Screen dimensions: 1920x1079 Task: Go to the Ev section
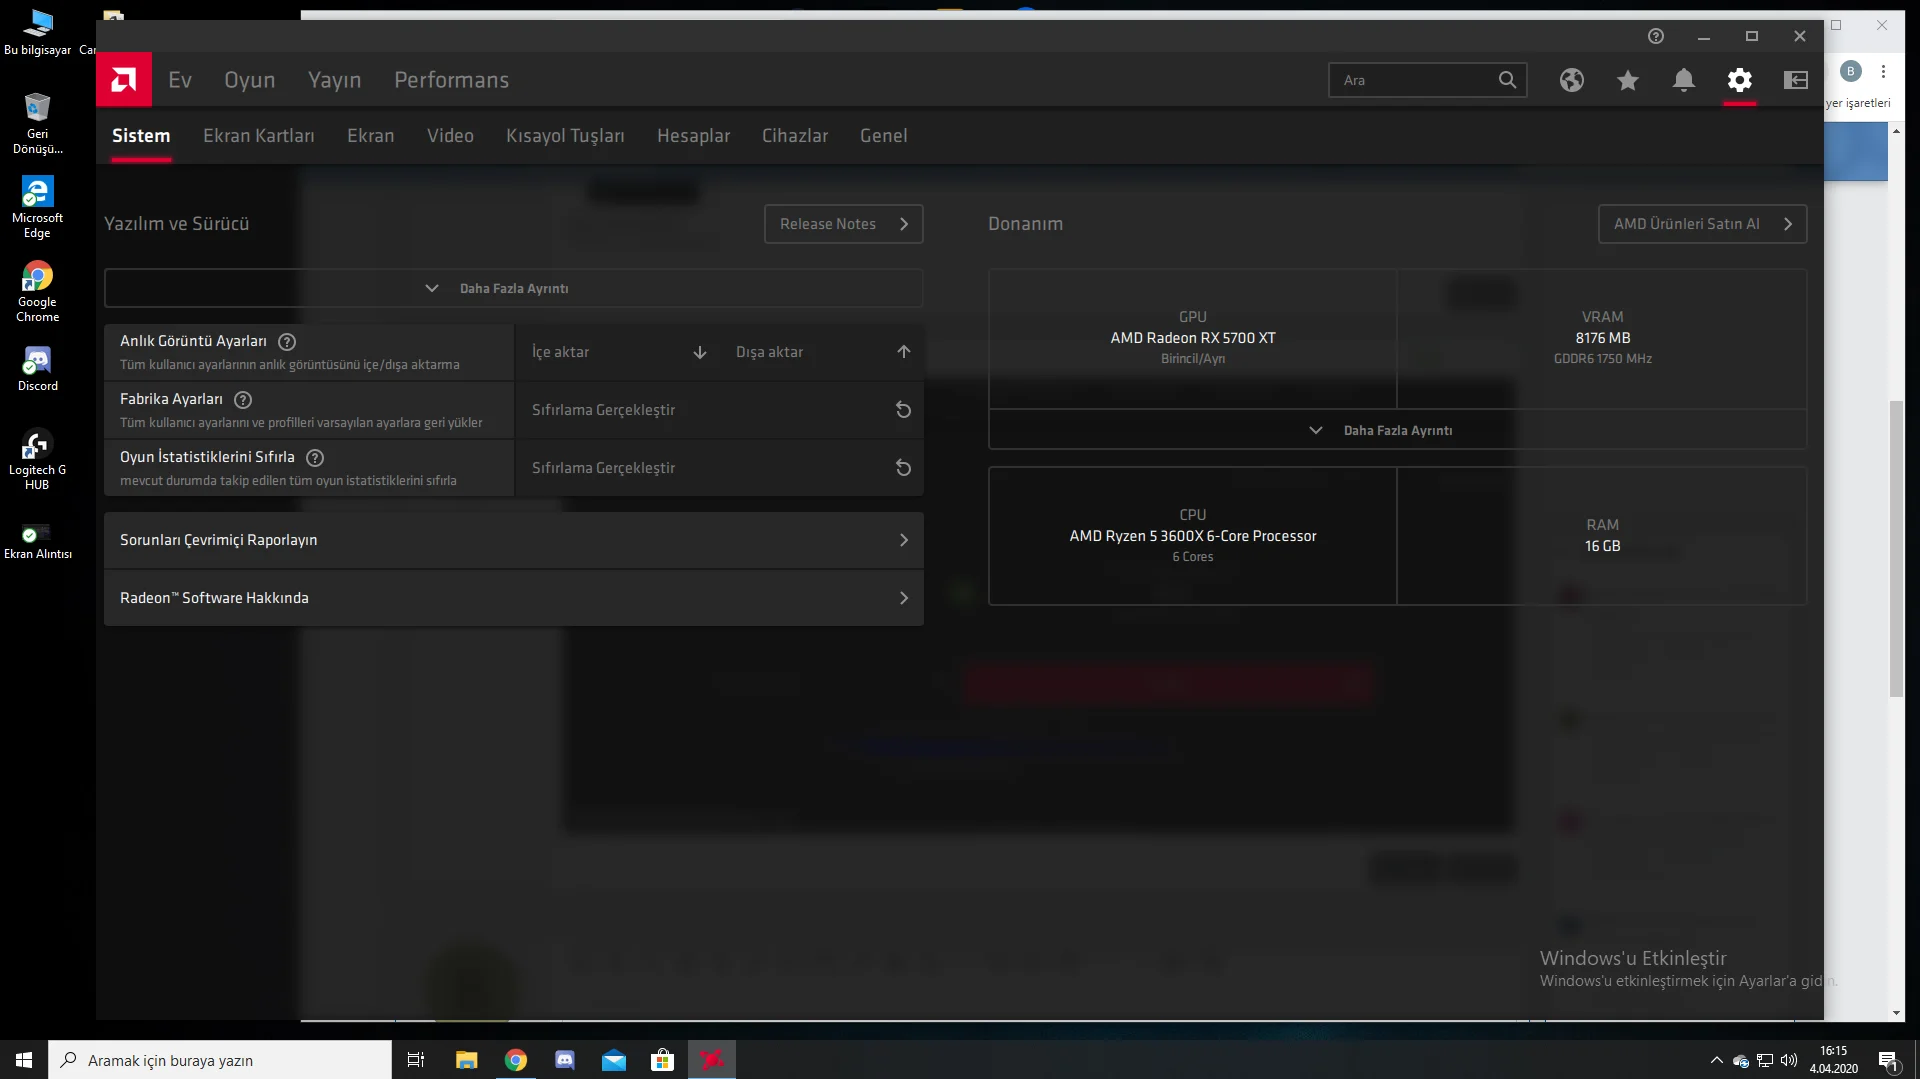pyautogui.click(x=180, y=80)
